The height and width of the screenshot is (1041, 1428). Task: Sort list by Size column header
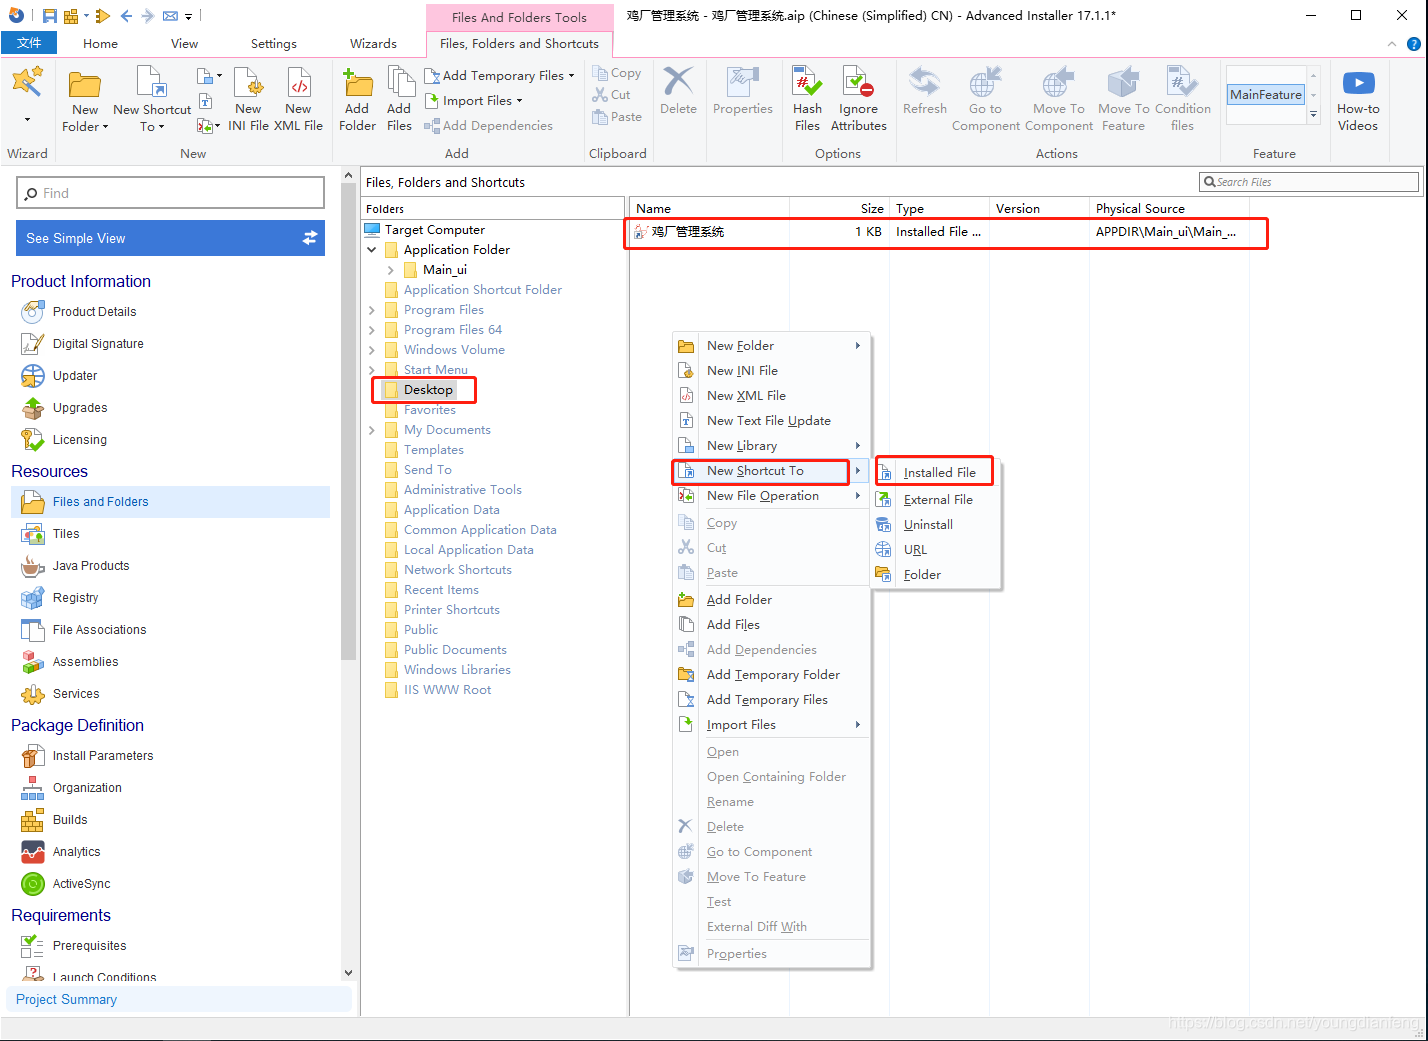[840, 209]
